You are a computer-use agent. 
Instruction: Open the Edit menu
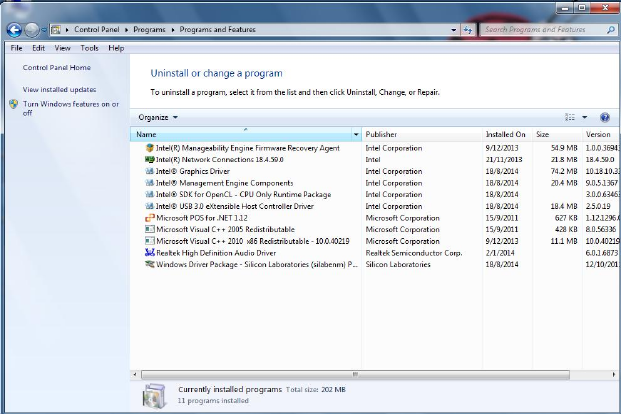[x=38, y=48]
